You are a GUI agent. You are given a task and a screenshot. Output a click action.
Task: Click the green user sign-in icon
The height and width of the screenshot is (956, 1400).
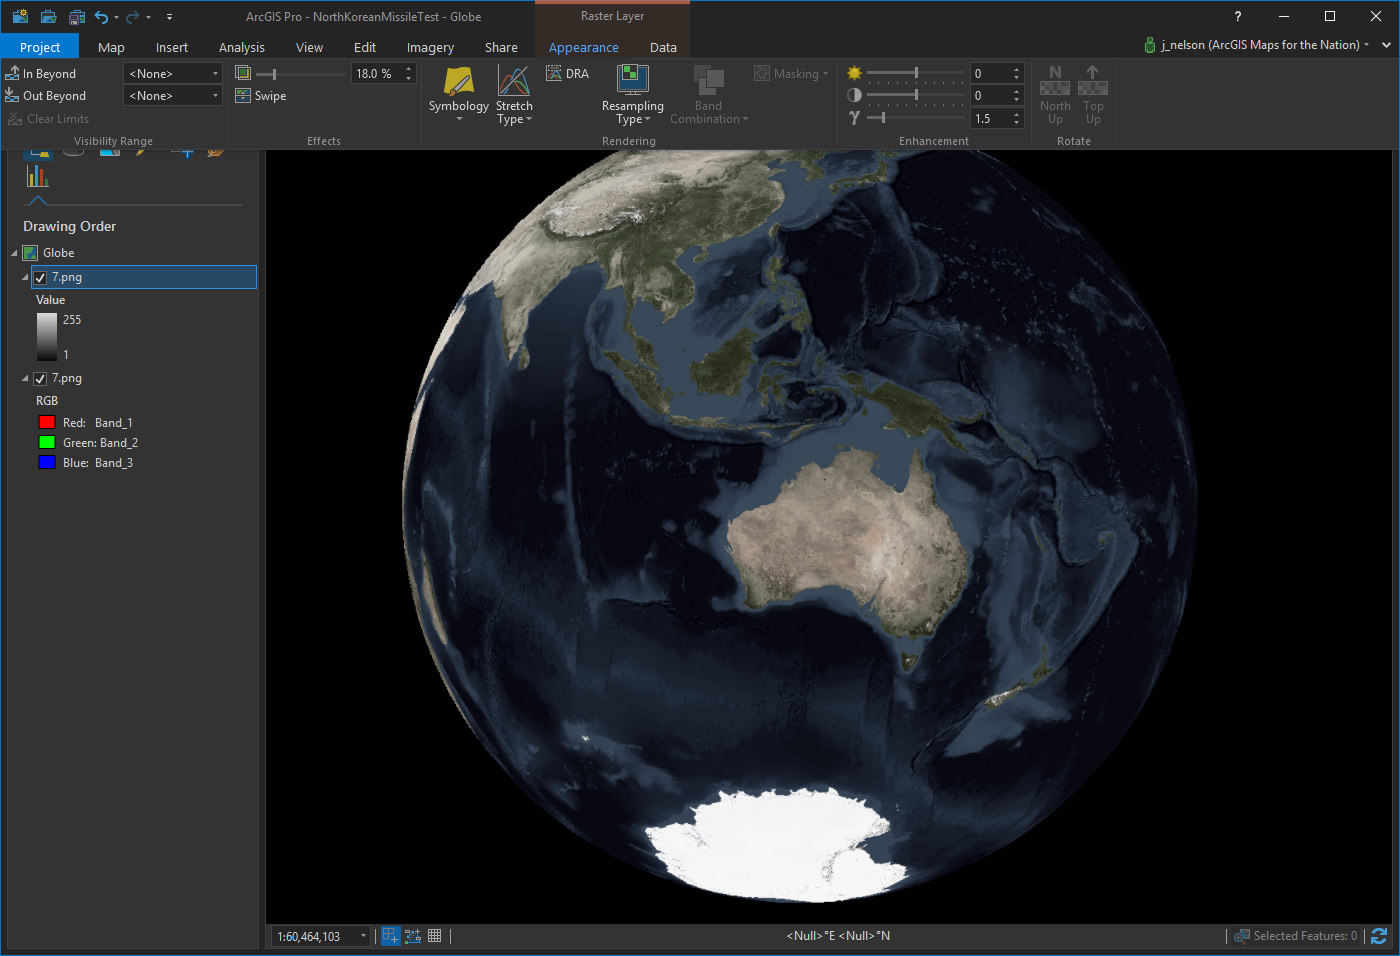point(1150,45)
